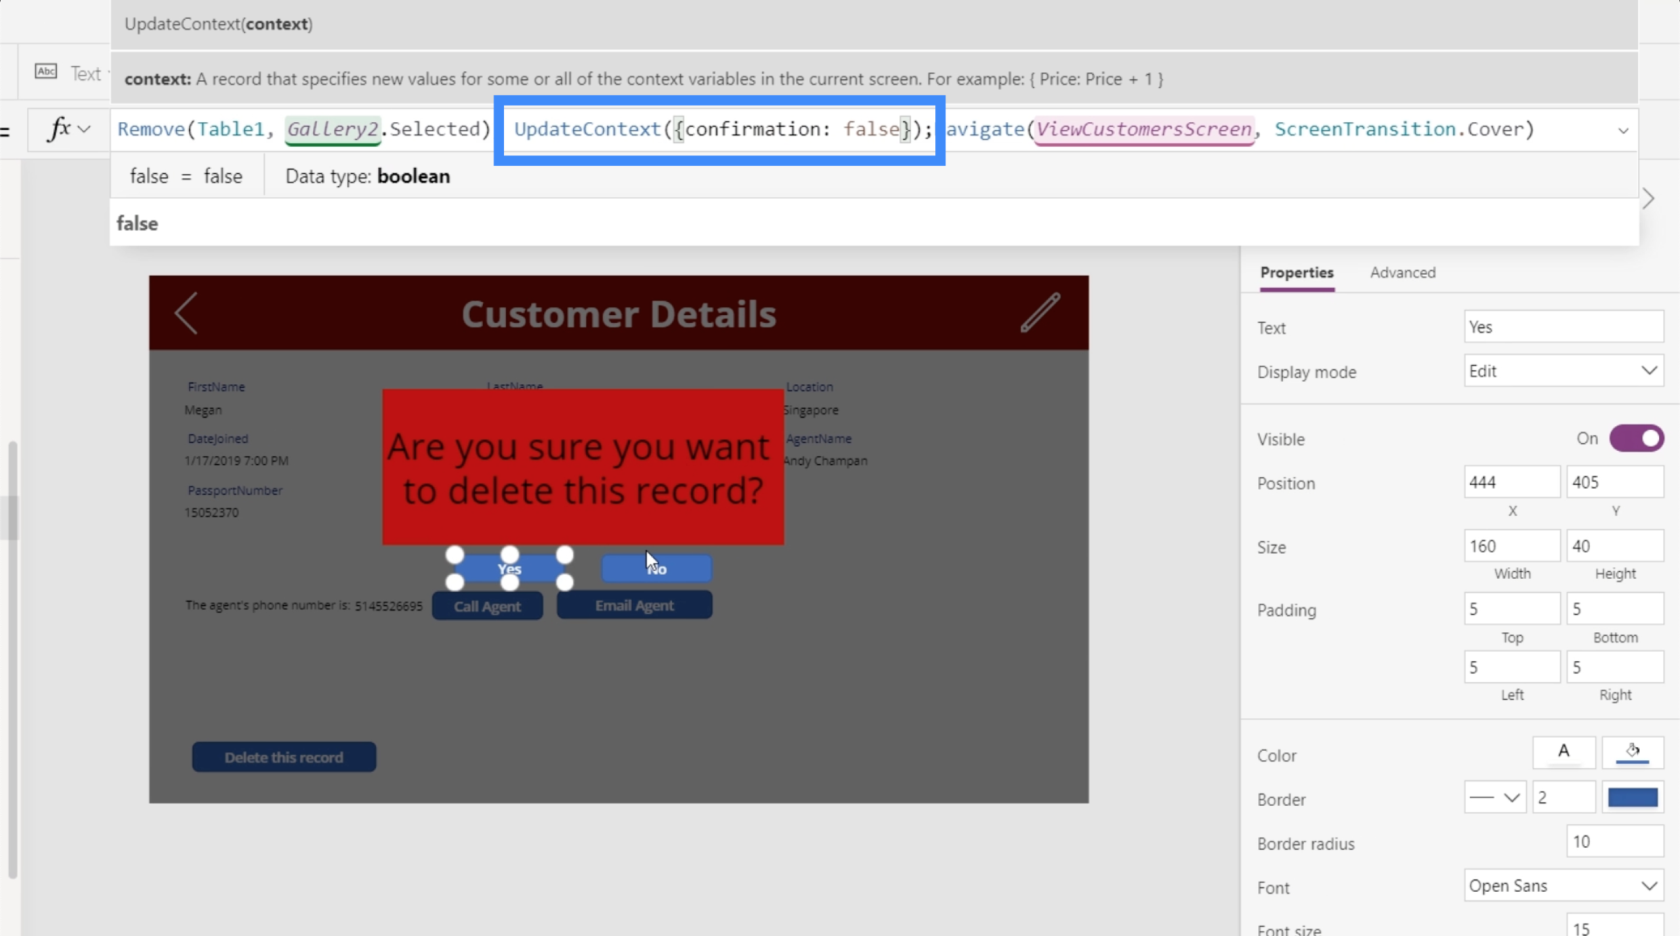The image size is (1680, 936).
Task: Edit the Padding Bottom field
Action: [x=1615, y=609]
